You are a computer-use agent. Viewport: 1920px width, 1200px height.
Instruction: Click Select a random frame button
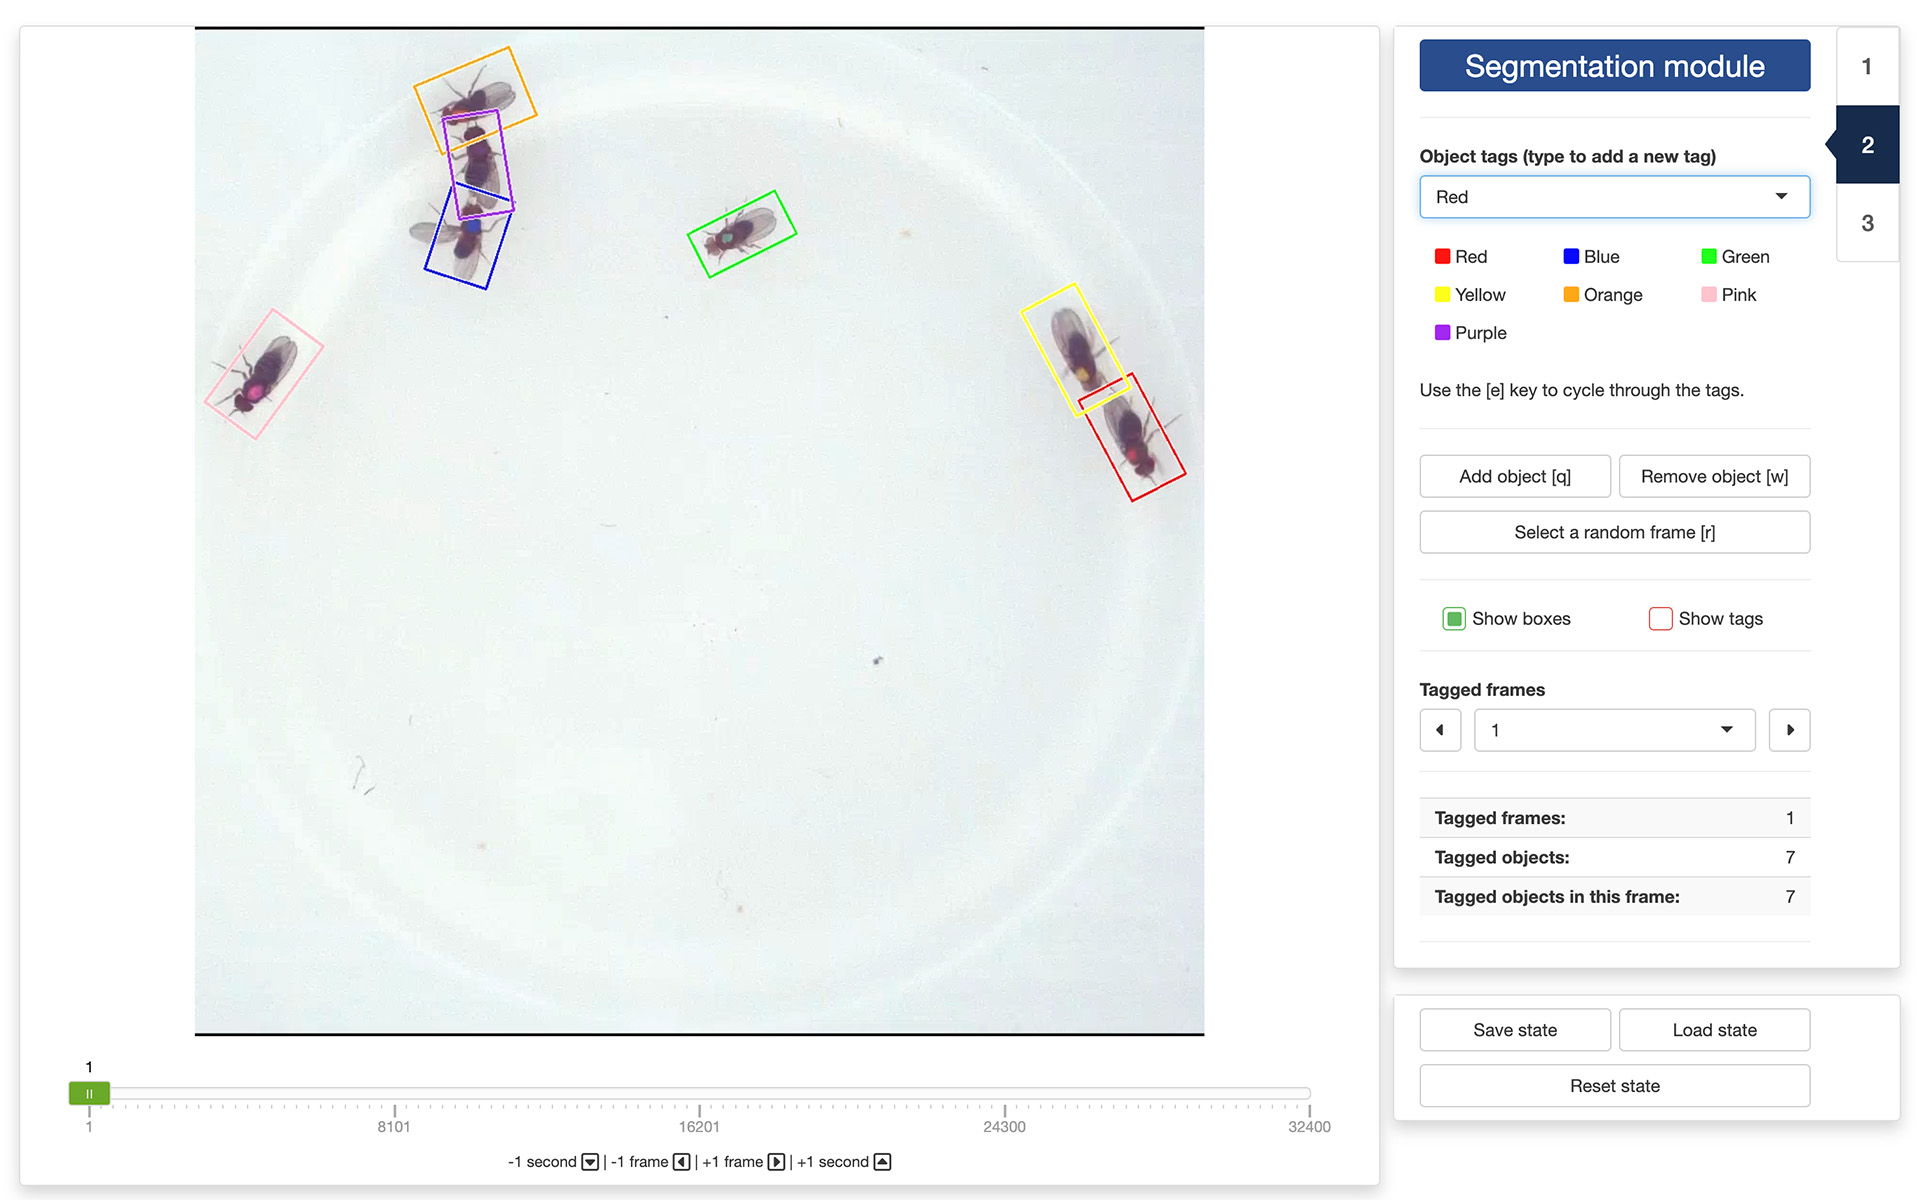pos(1614,533)
